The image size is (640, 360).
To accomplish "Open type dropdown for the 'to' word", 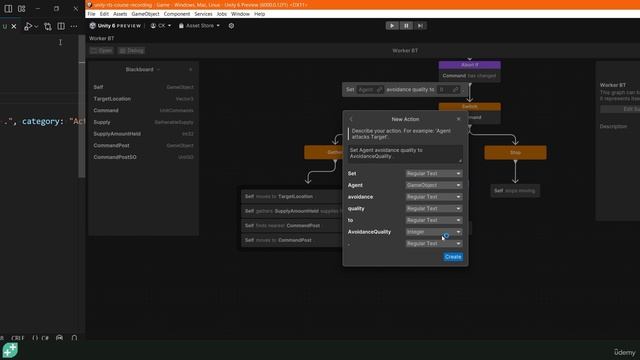I will pos(434,220).
